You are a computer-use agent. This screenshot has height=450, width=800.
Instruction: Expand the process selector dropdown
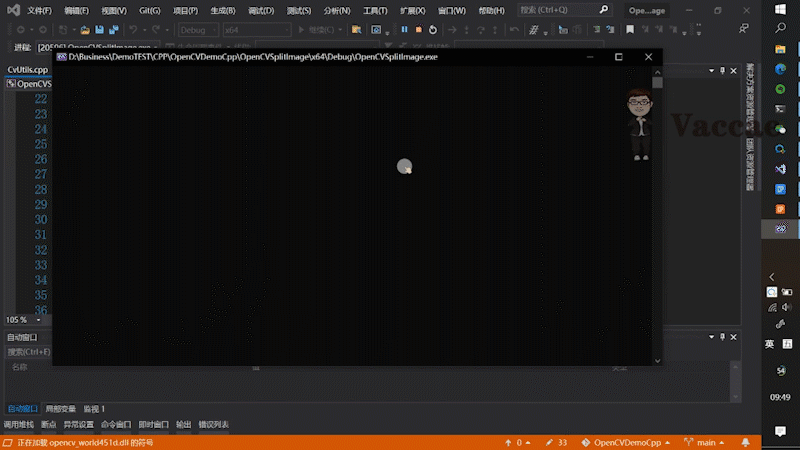coord(155,47)
